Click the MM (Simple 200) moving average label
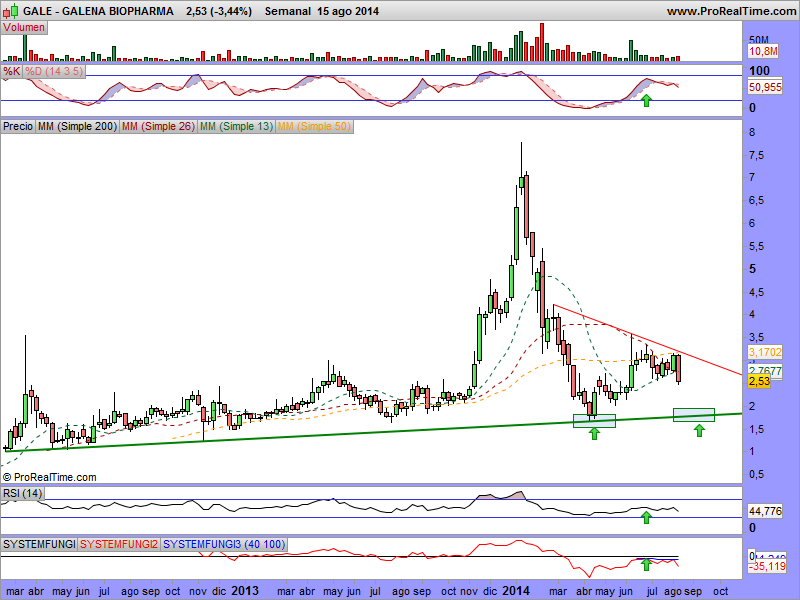Image resolution: width=800 pixels, height=600 pixels. (x=77, y=126)
